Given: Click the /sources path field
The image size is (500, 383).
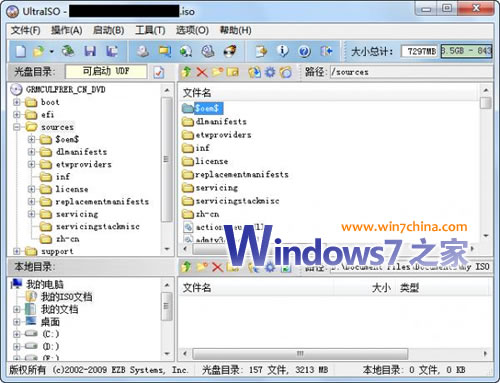Looking at the screenshot, I should (x=411, y=72).
